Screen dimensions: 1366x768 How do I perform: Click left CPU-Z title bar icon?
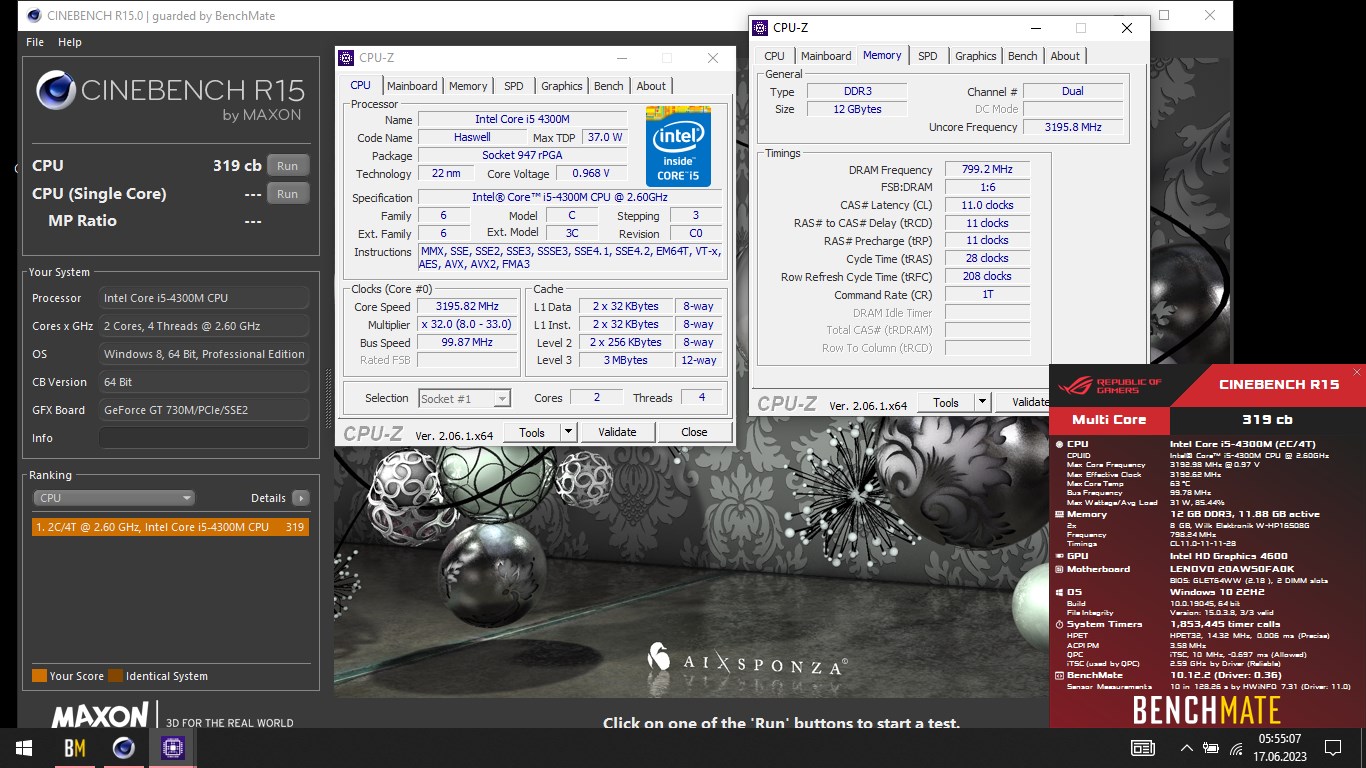click(x=346, y=58)
